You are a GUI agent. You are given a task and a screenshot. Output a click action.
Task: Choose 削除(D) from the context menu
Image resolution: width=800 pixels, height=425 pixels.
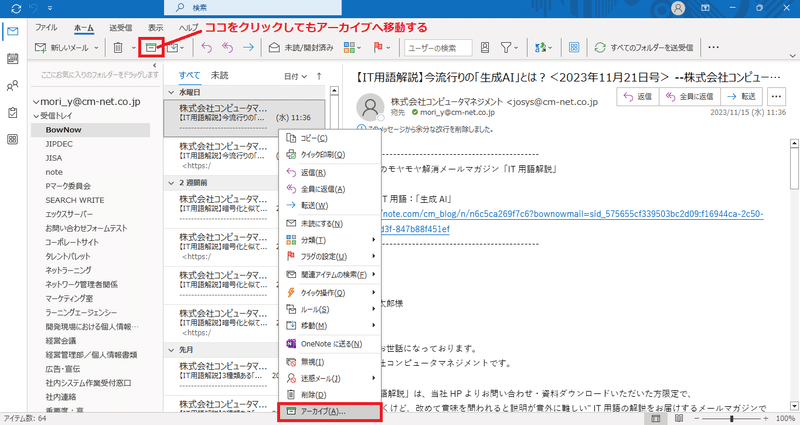point(330,395)
